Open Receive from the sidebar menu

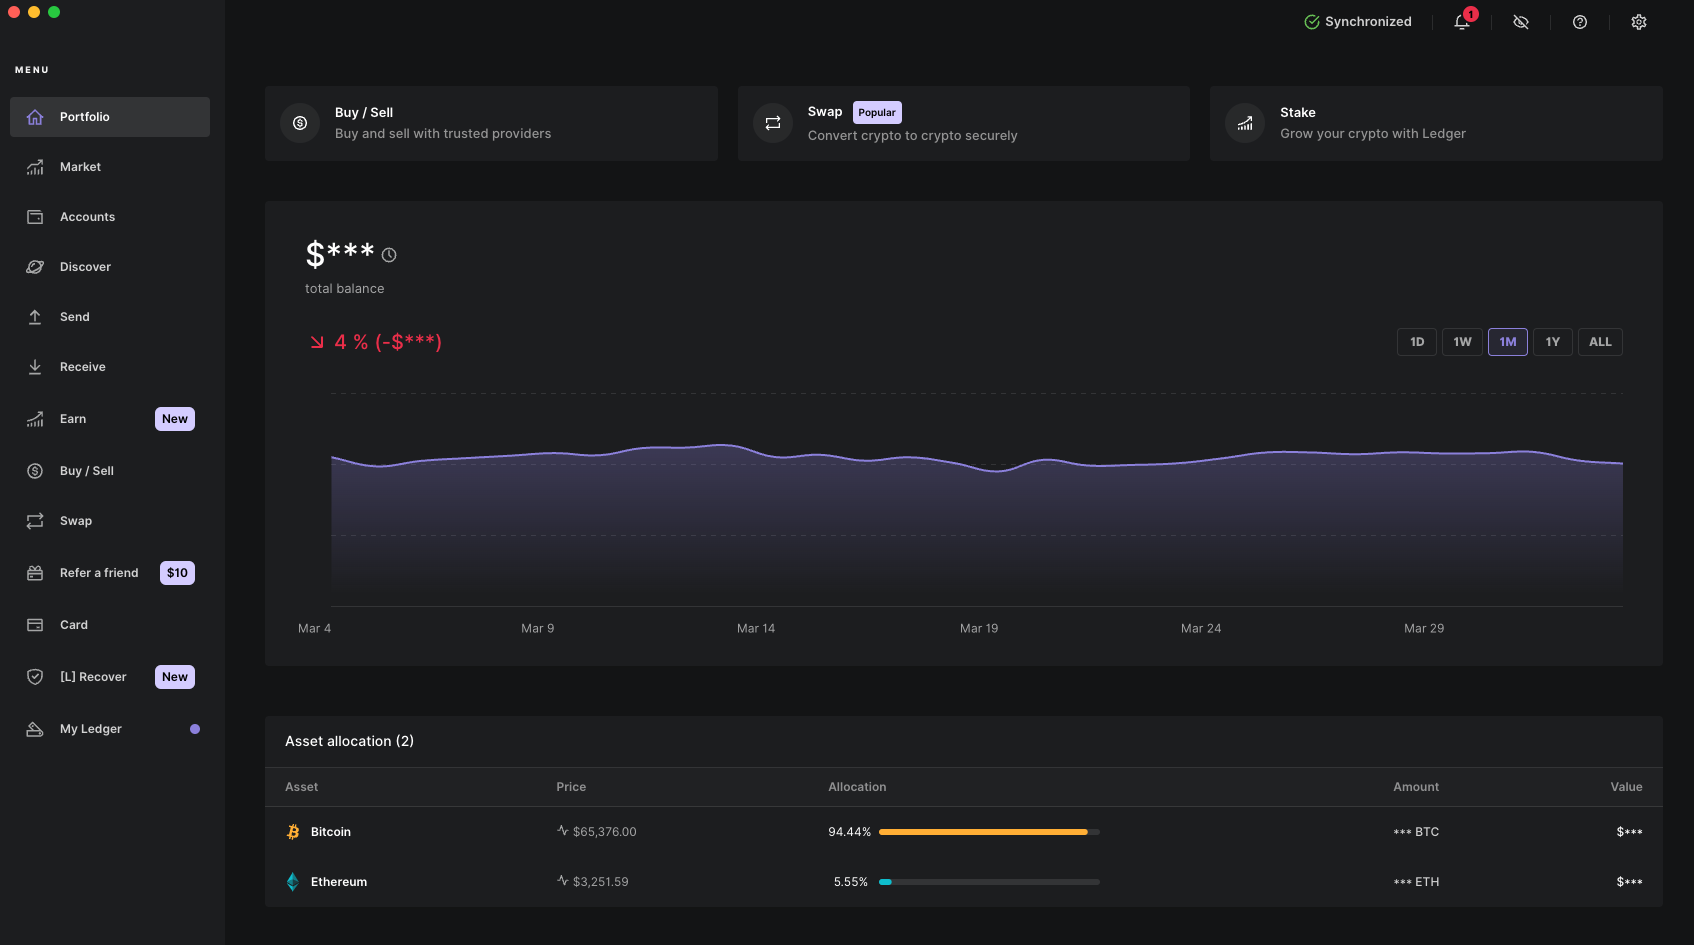click(x=110, y=367)
